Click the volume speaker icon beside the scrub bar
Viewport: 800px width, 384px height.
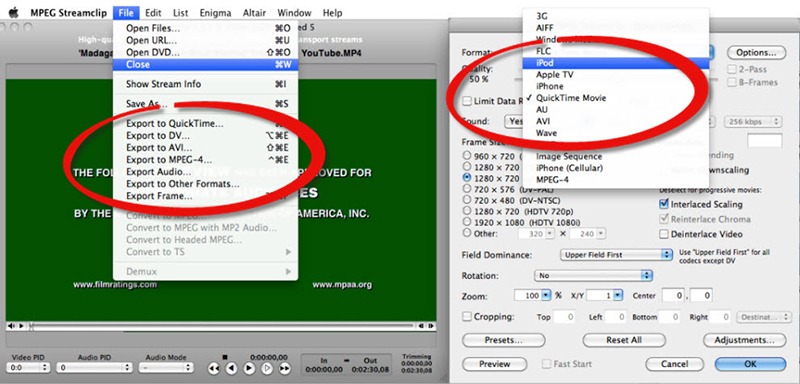click(11, 325)
